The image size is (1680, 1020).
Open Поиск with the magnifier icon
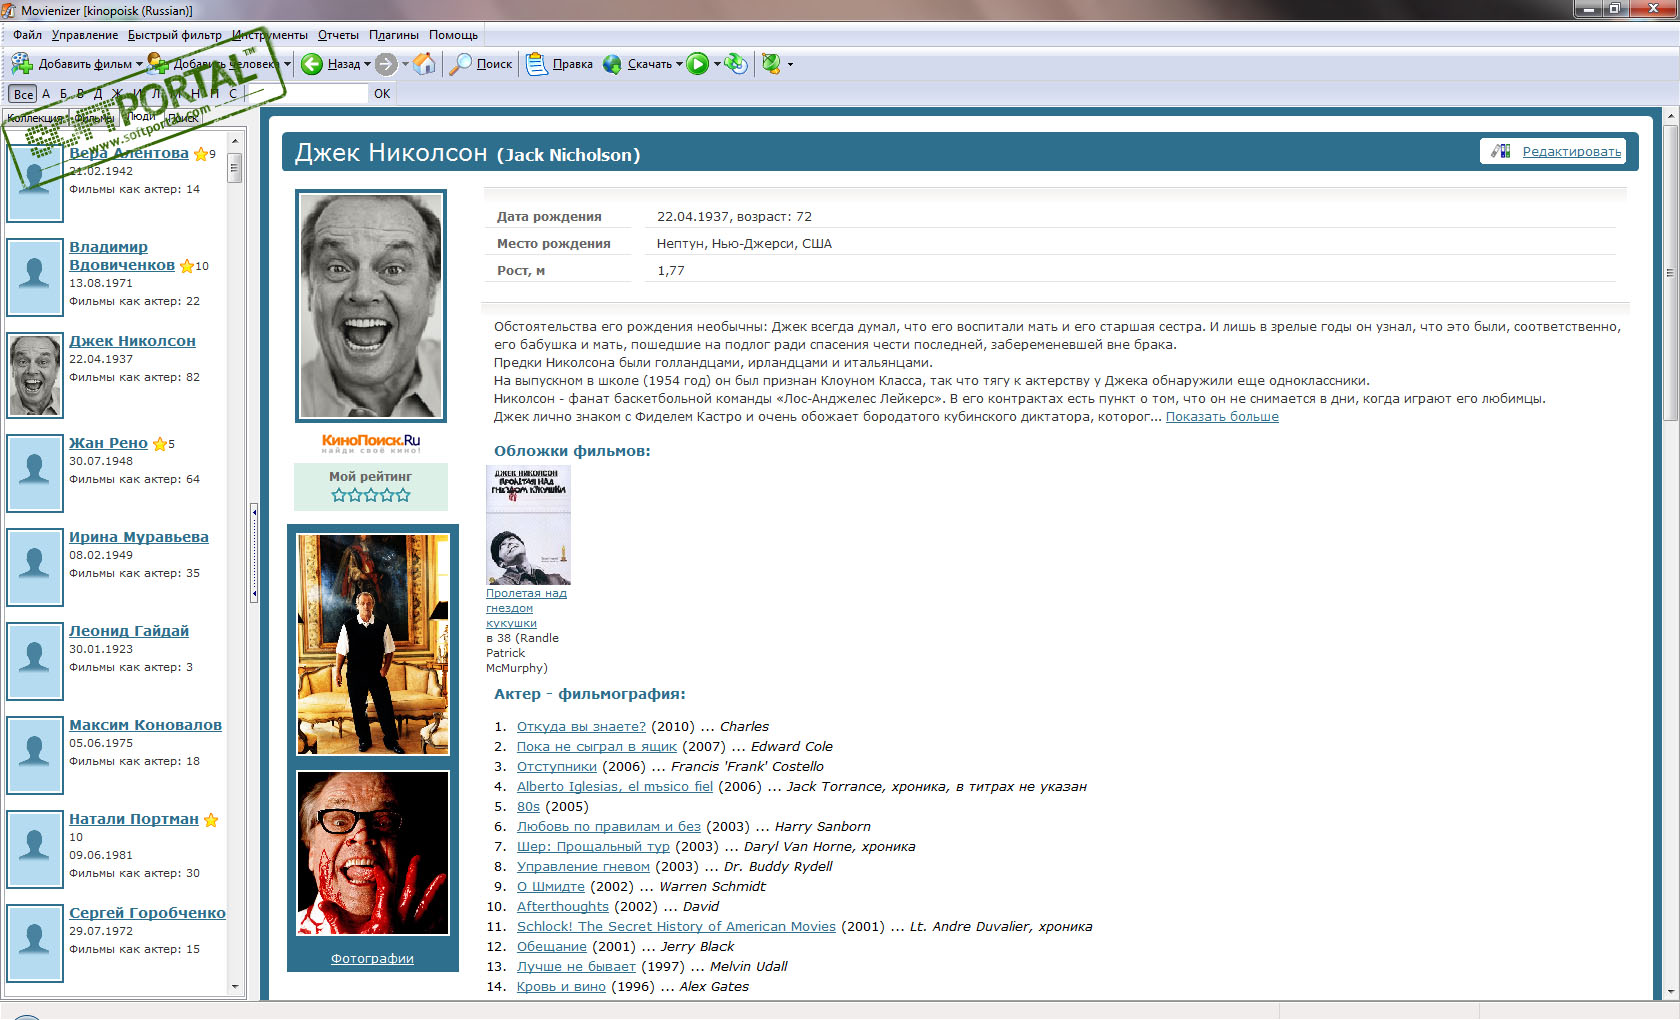click(461, 64)
